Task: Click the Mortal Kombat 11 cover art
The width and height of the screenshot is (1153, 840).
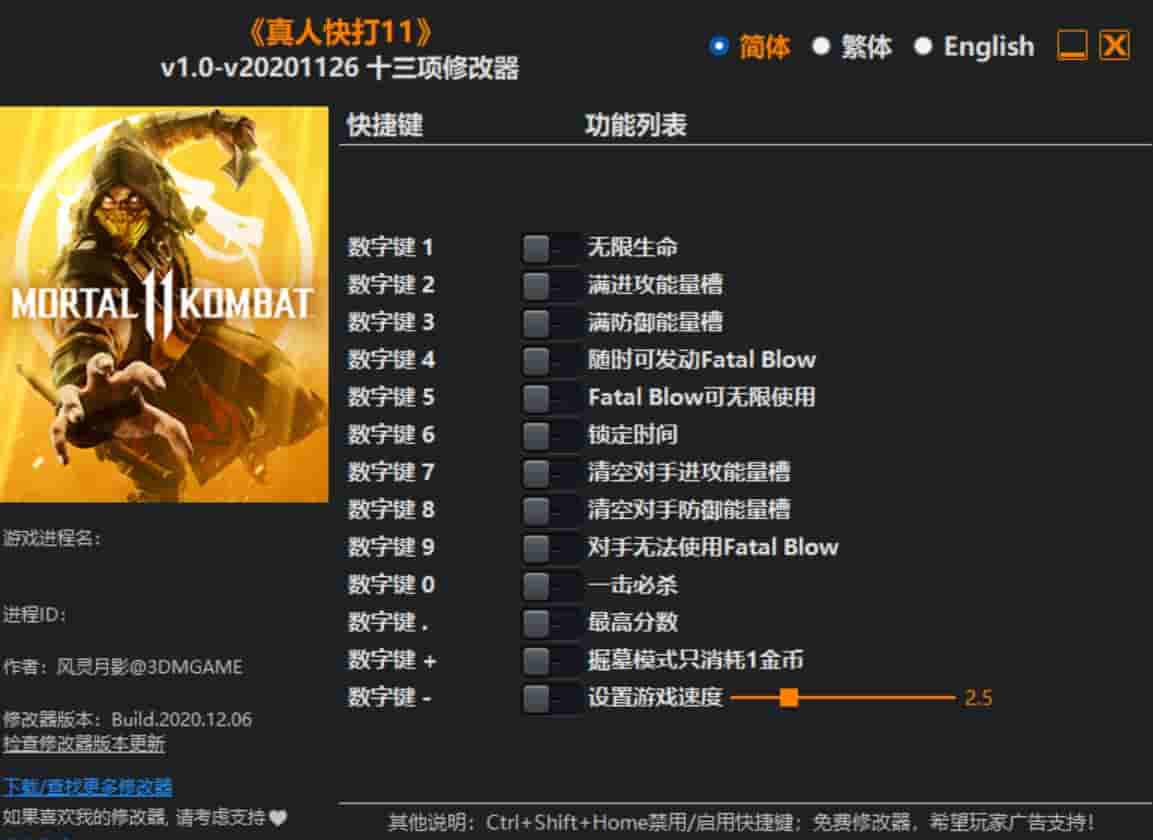Action: coord(165,300)
